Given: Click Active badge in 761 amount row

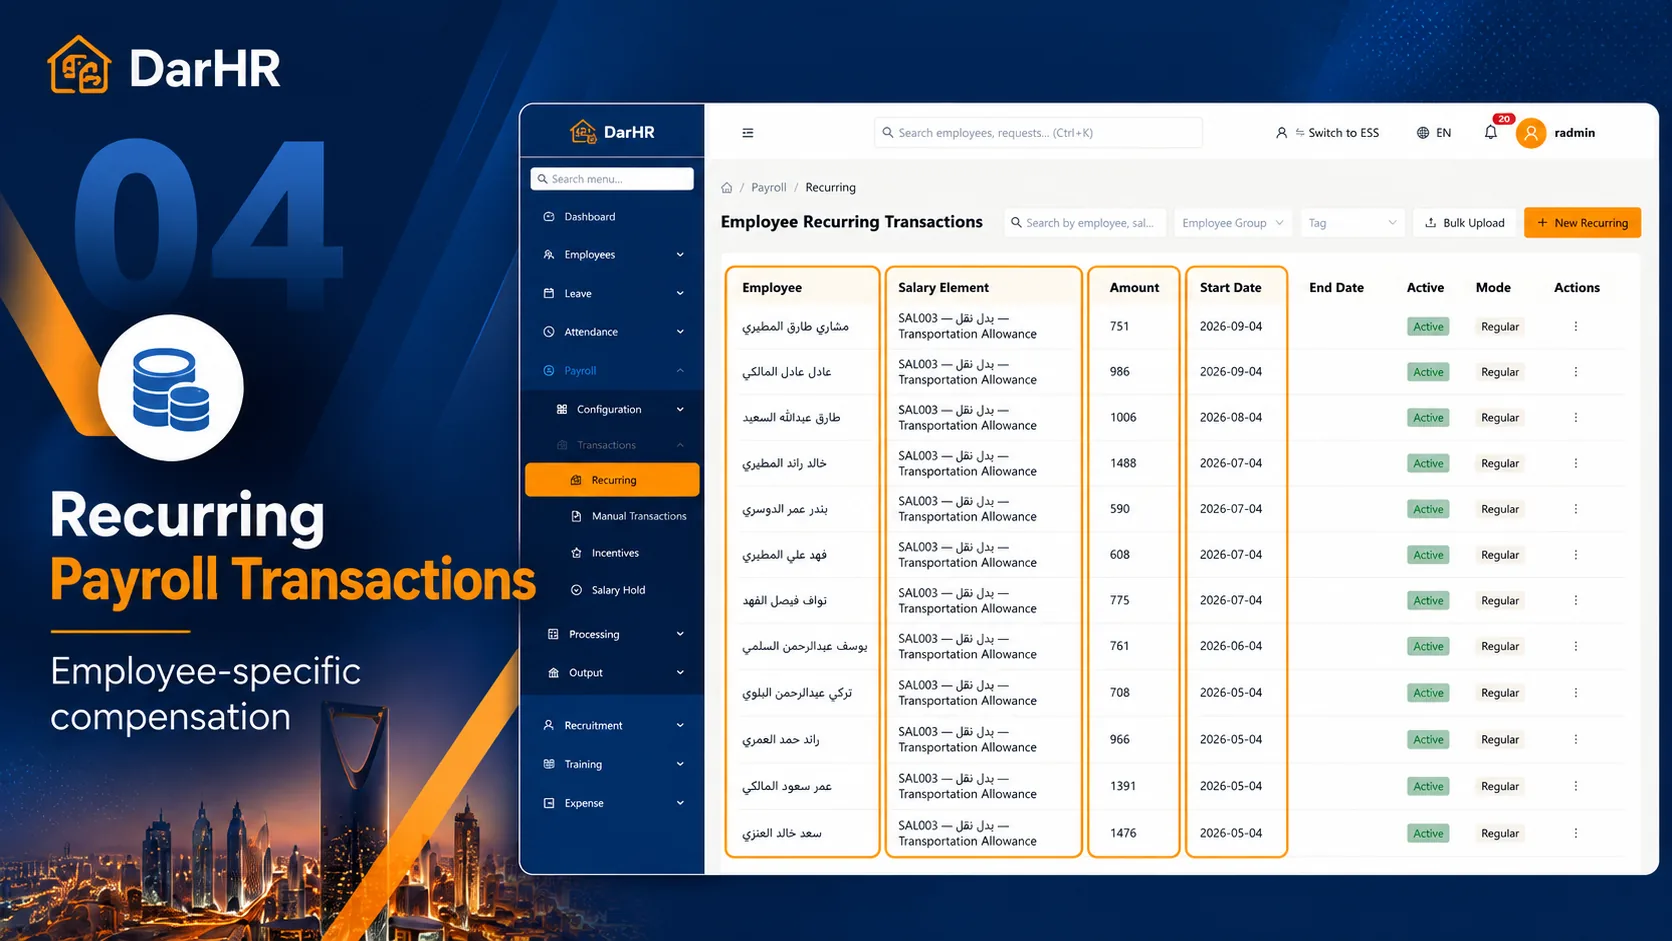Looking at the screenshot, I should [x=1428, y=647].
